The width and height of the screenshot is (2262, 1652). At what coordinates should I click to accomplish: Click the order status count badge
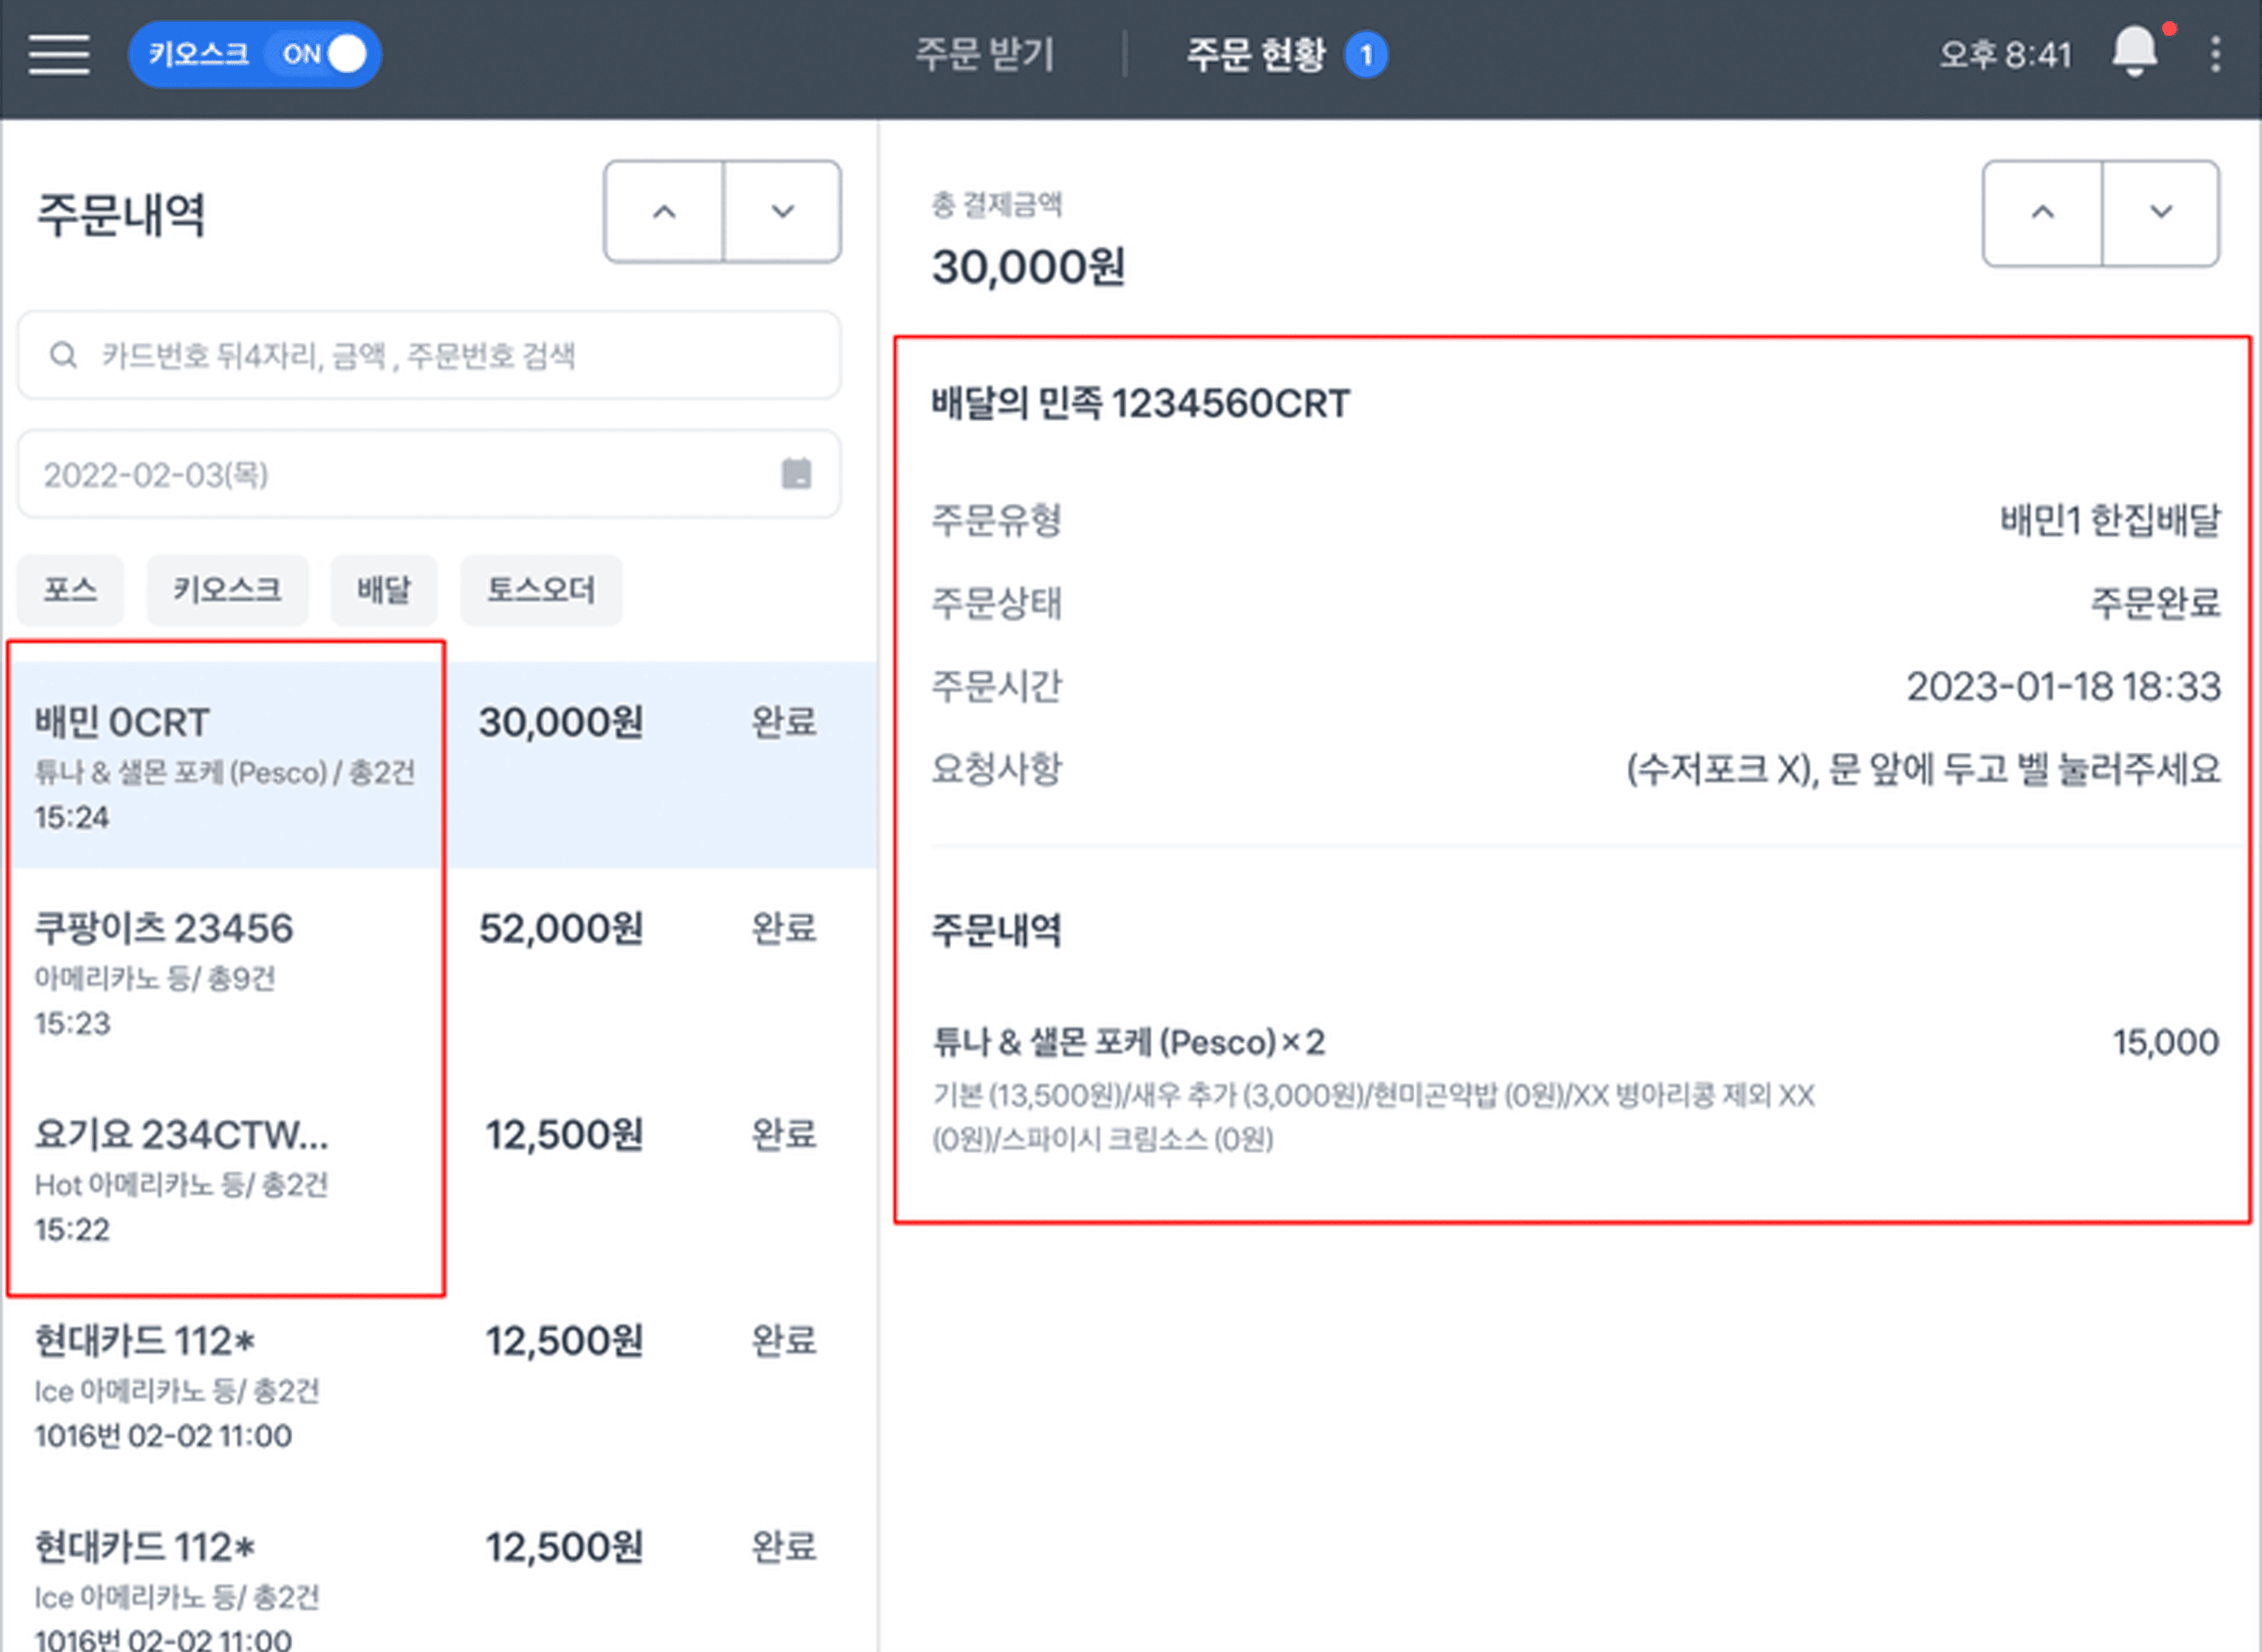point(1366,55)
